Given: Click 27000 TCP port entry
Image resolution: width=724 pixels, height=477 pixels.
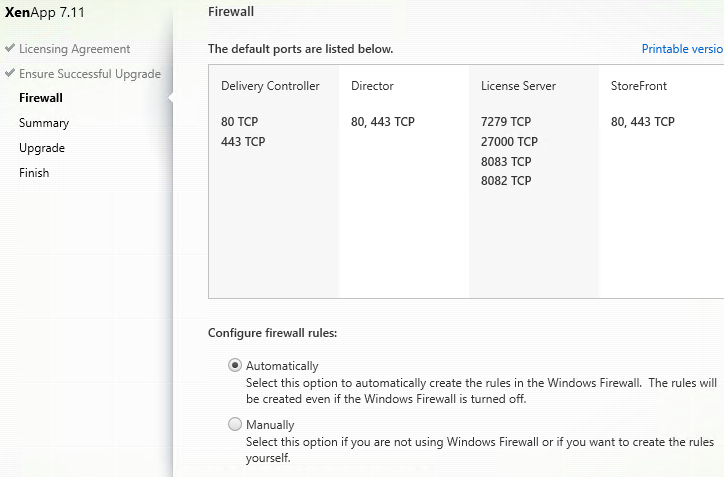Looking at the screenshot, I should click(x=509, y=142).
